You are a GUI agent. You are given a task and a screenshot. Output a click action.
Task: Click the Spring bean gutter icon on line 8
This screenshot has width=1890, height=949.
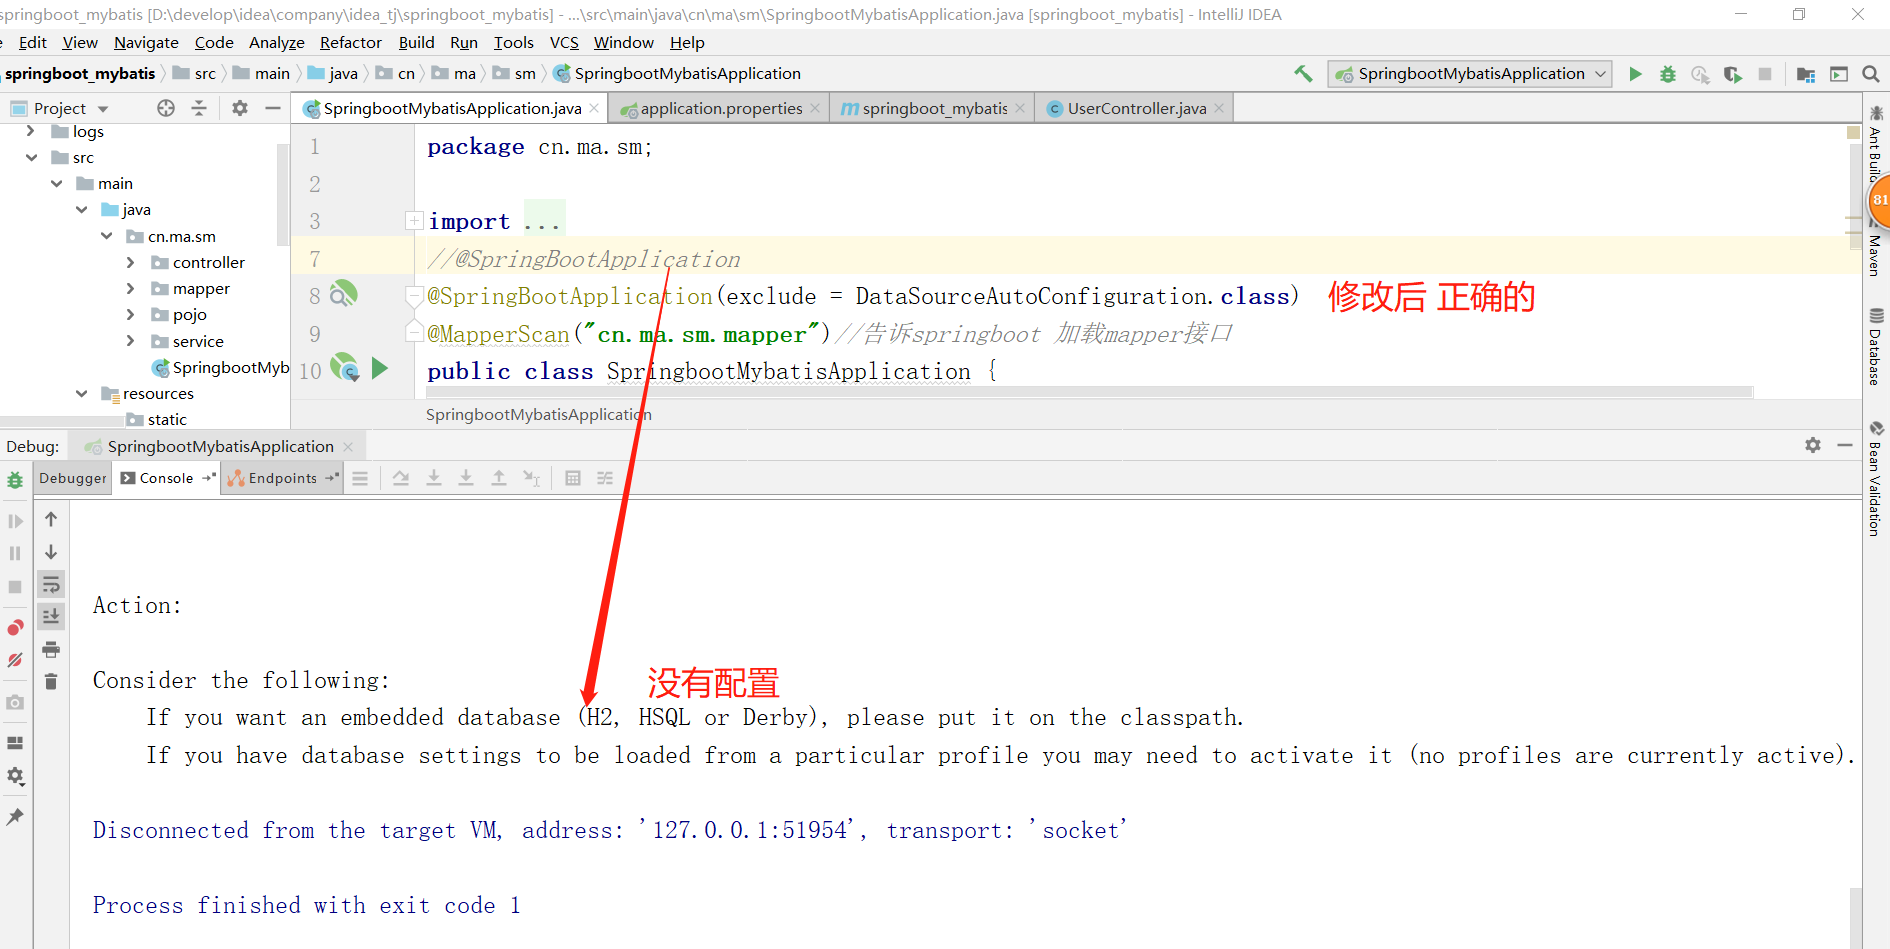(x=343, y=294)
